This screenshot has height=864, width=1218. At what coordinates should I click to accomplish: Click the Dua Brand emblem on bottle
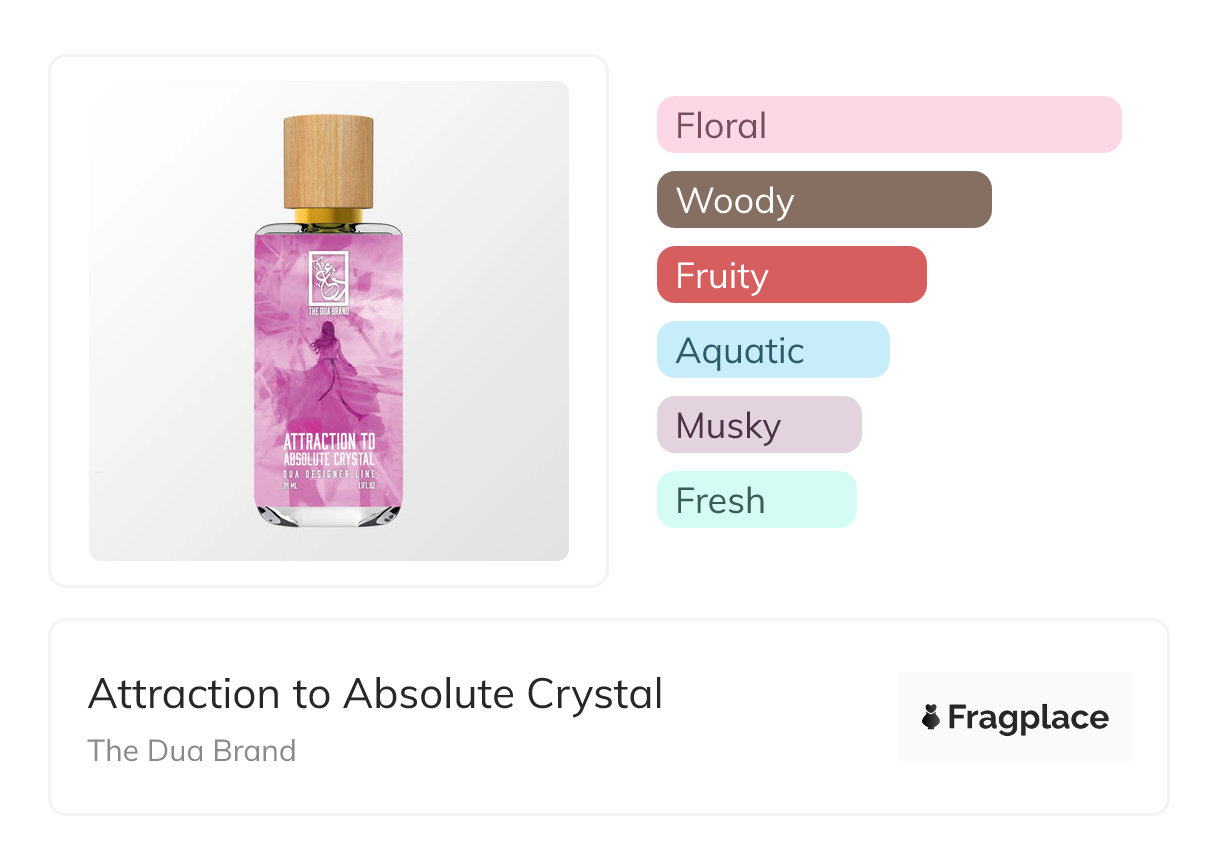[328, 277]
